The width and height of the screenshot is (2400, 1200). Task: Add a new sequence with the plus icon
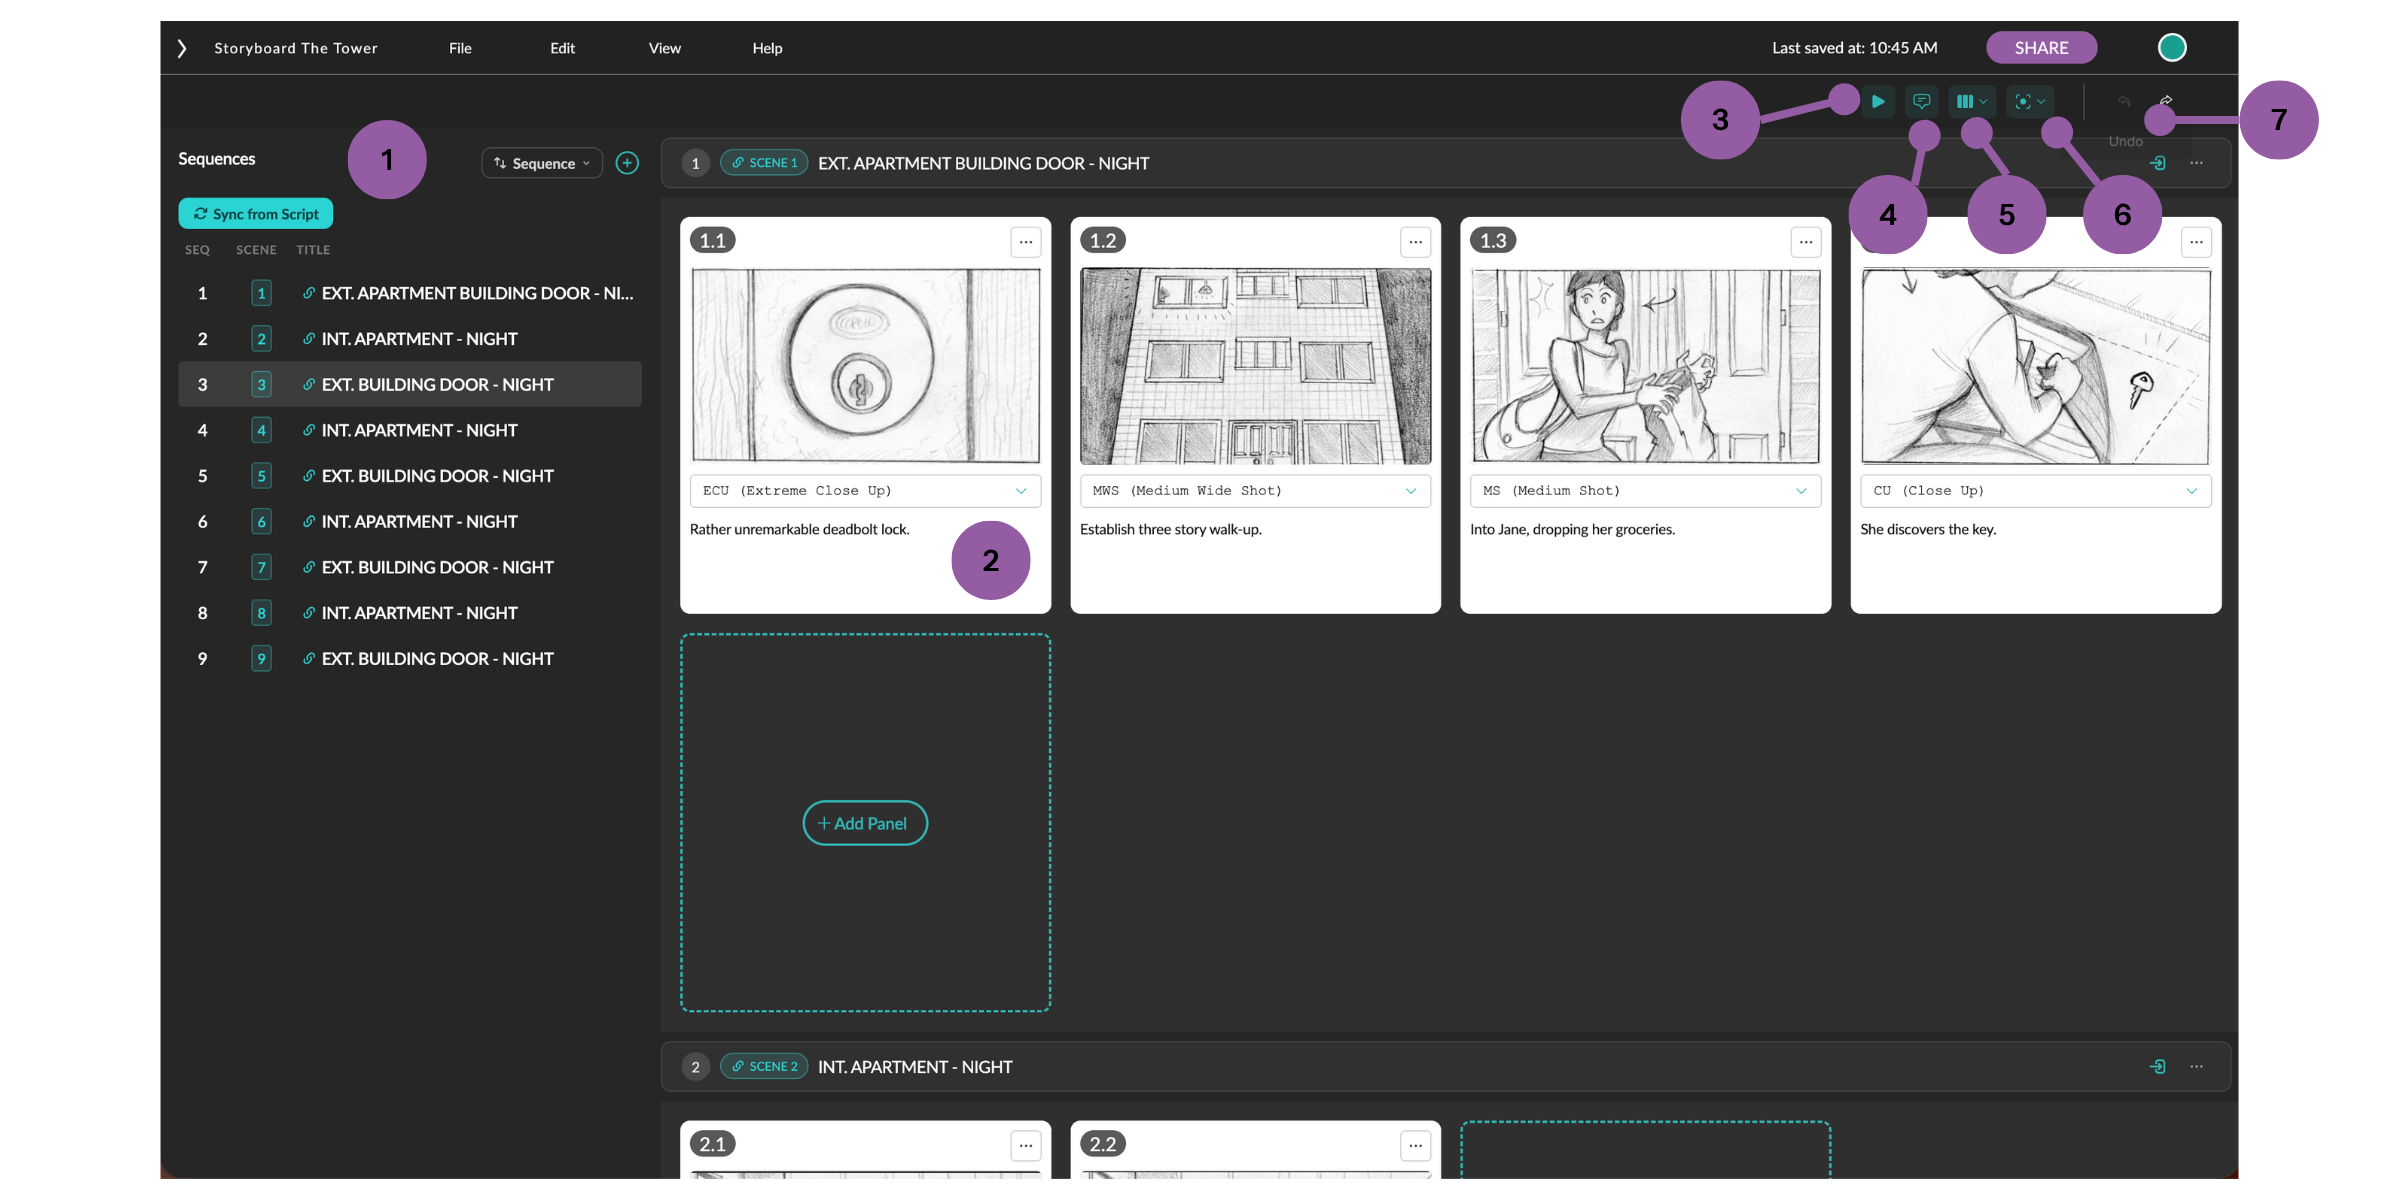tap(627, 163)
